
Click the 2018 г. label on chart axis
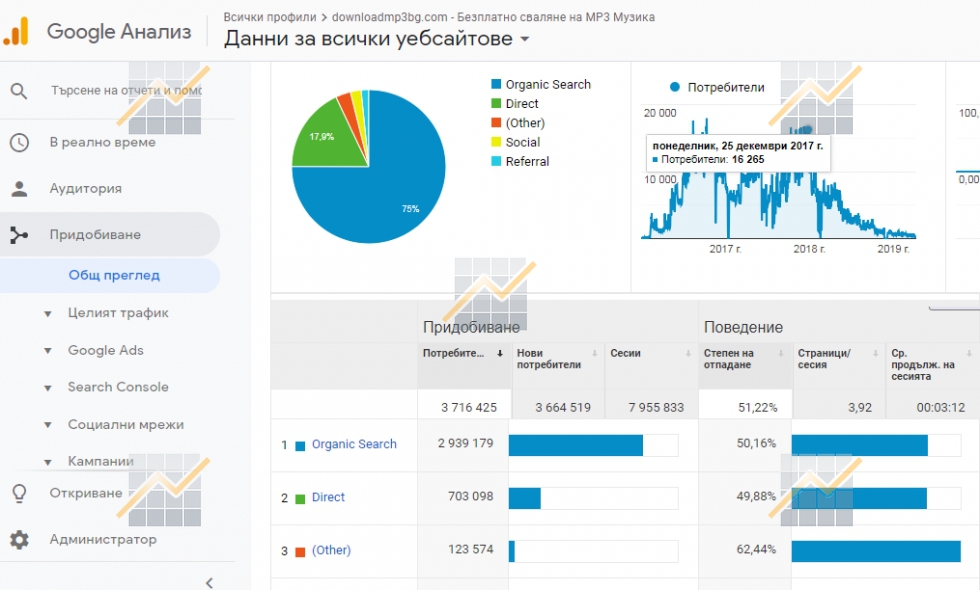point(809,249)
